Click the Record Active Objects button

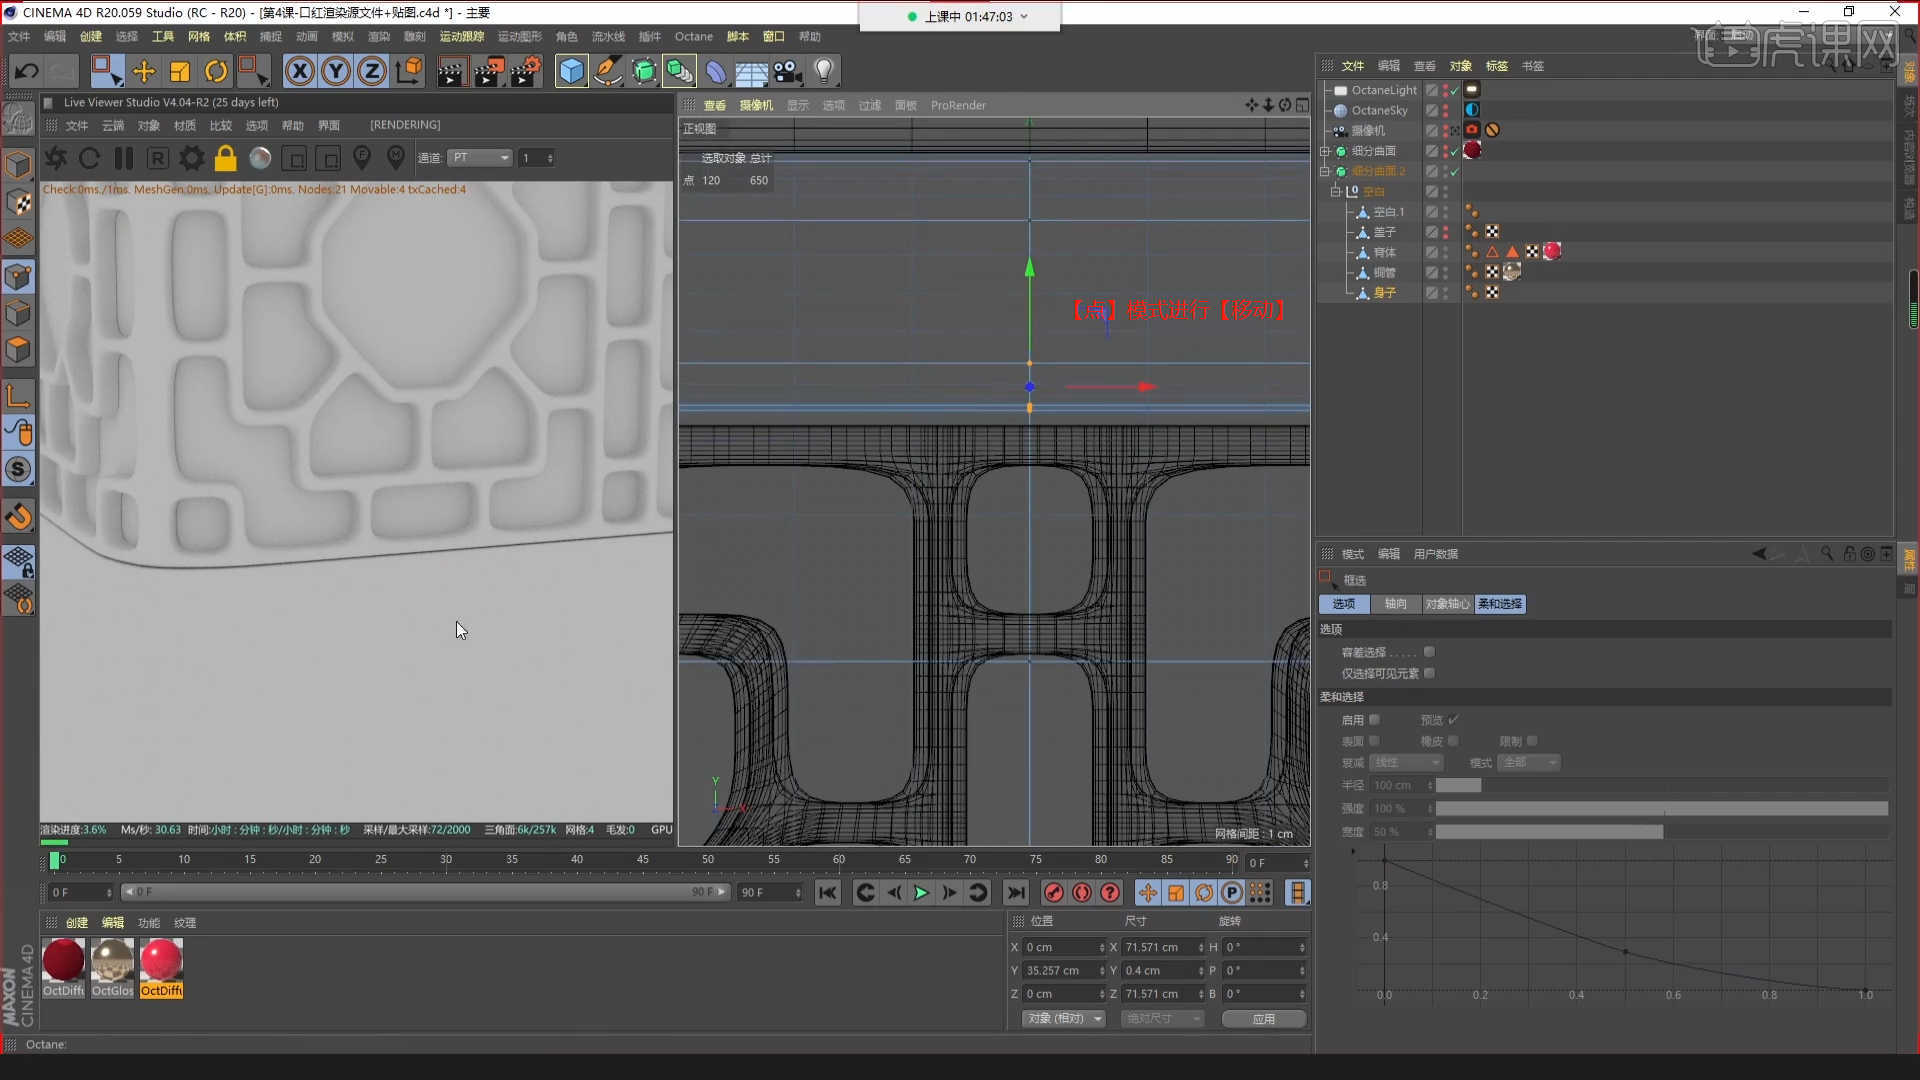1054,893
